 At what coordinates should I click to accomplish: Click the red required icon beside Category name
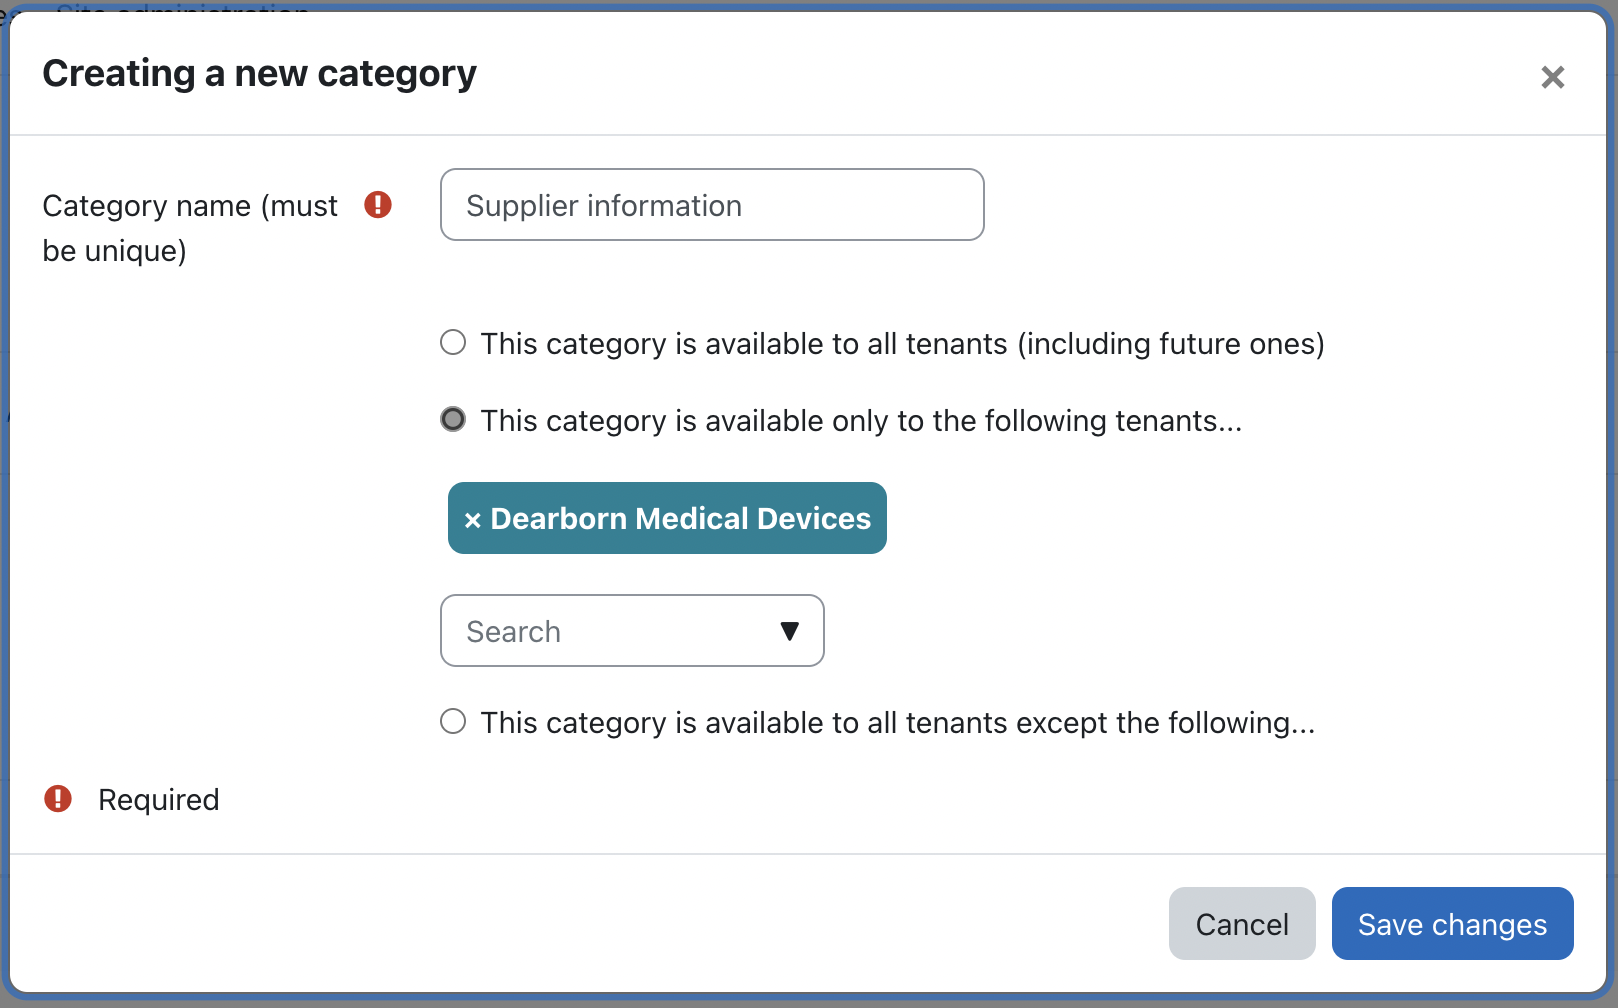[x=378, y=205]
